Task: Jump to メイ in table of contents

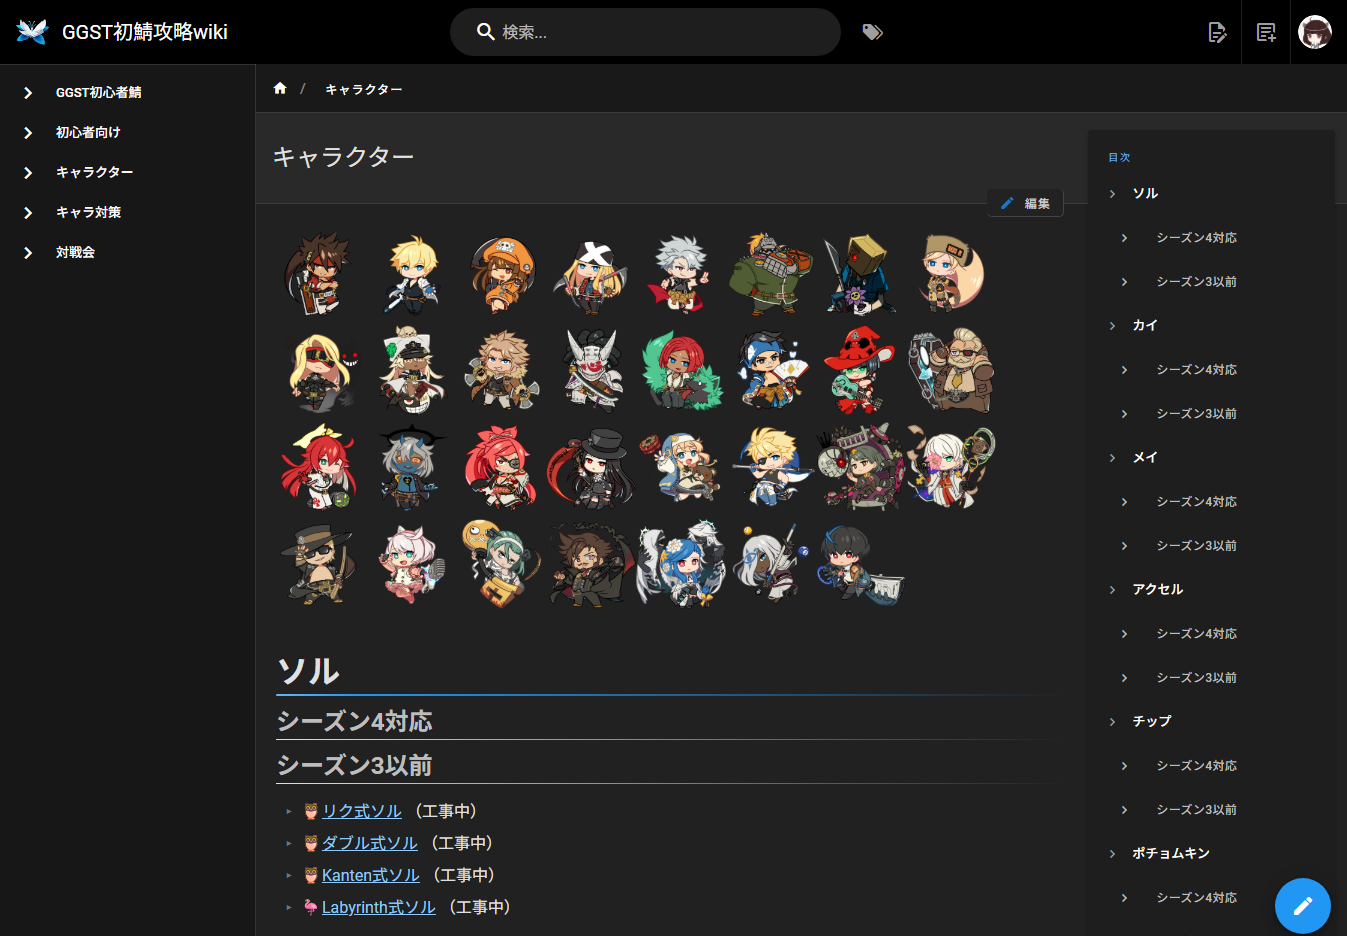Action: pyautogui.click(x=1145, y=457)
